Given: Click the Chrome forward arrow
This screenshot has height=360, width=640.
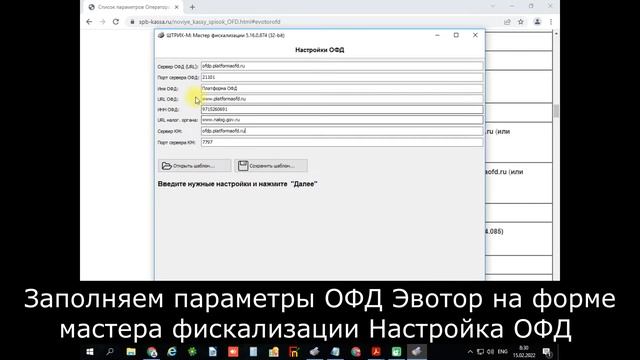Looking at the screenshot, I should coord(102,22).
